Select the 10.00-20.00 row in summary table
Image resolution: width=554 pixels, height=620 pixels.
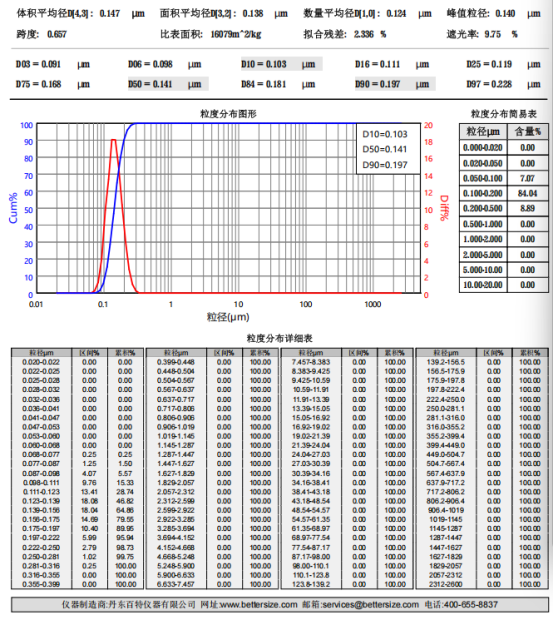[504, 285]
